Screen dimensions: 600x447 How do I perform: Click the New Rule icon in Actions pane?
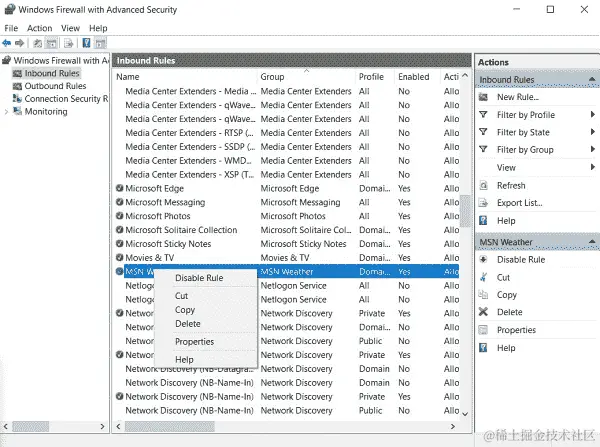coord(483,97)
